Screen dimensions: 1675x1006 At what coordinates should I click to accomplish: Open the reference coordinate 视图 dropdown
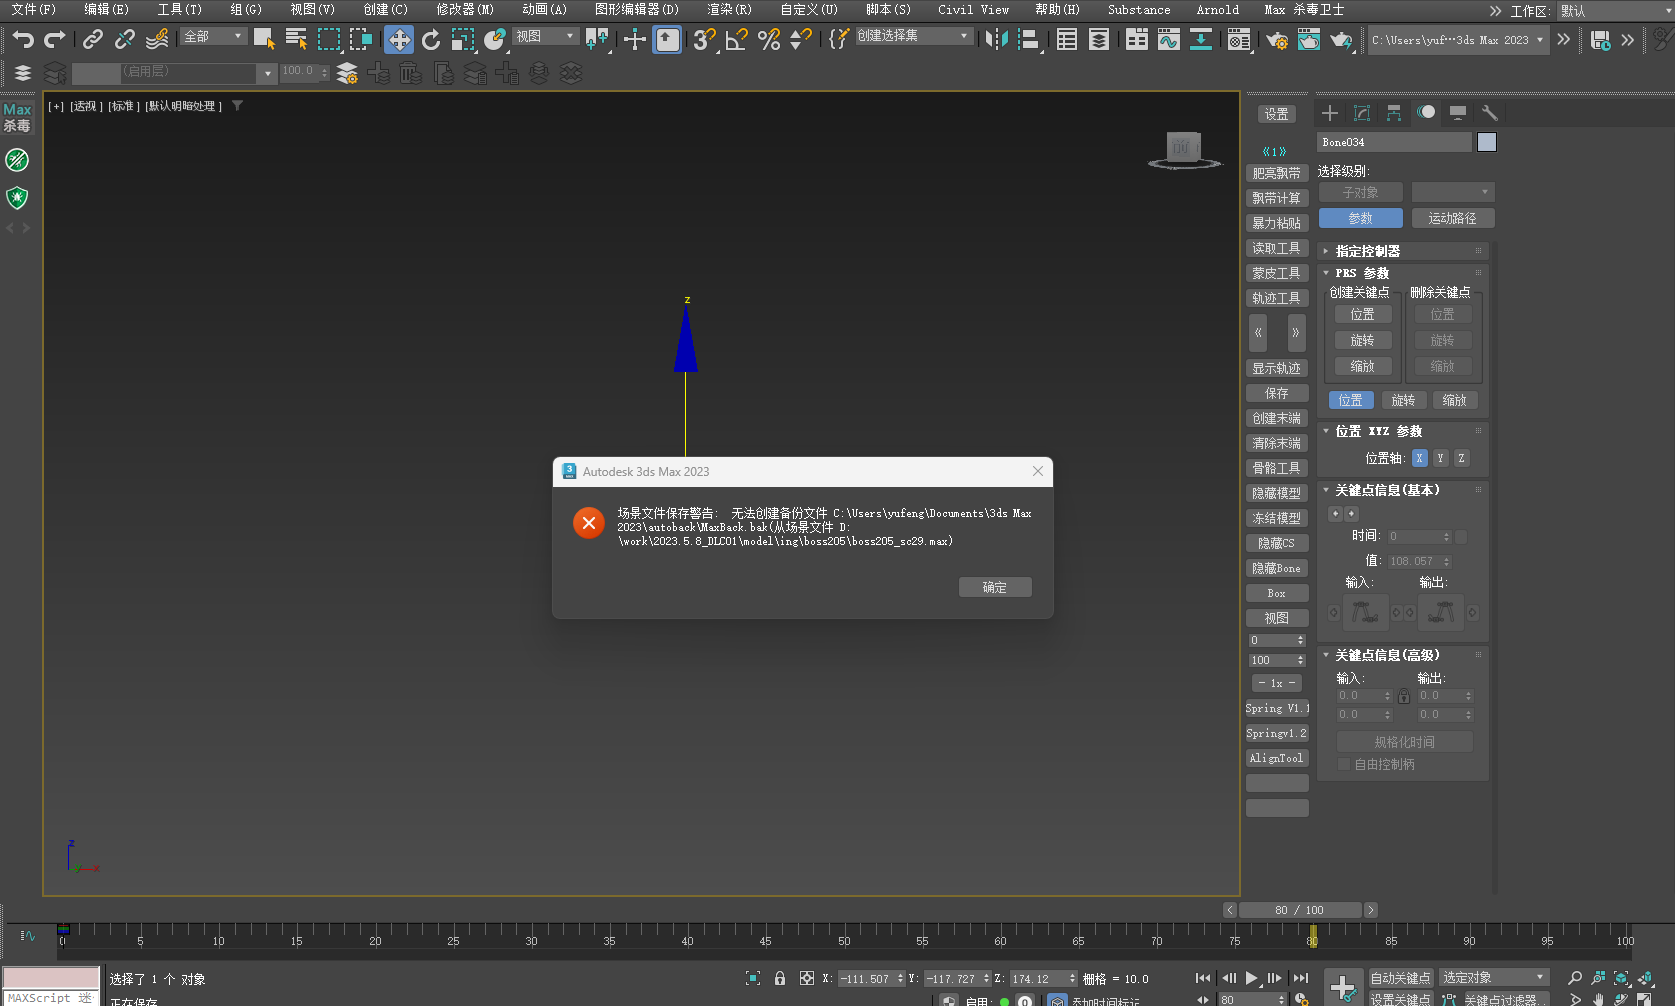[545, 36]
